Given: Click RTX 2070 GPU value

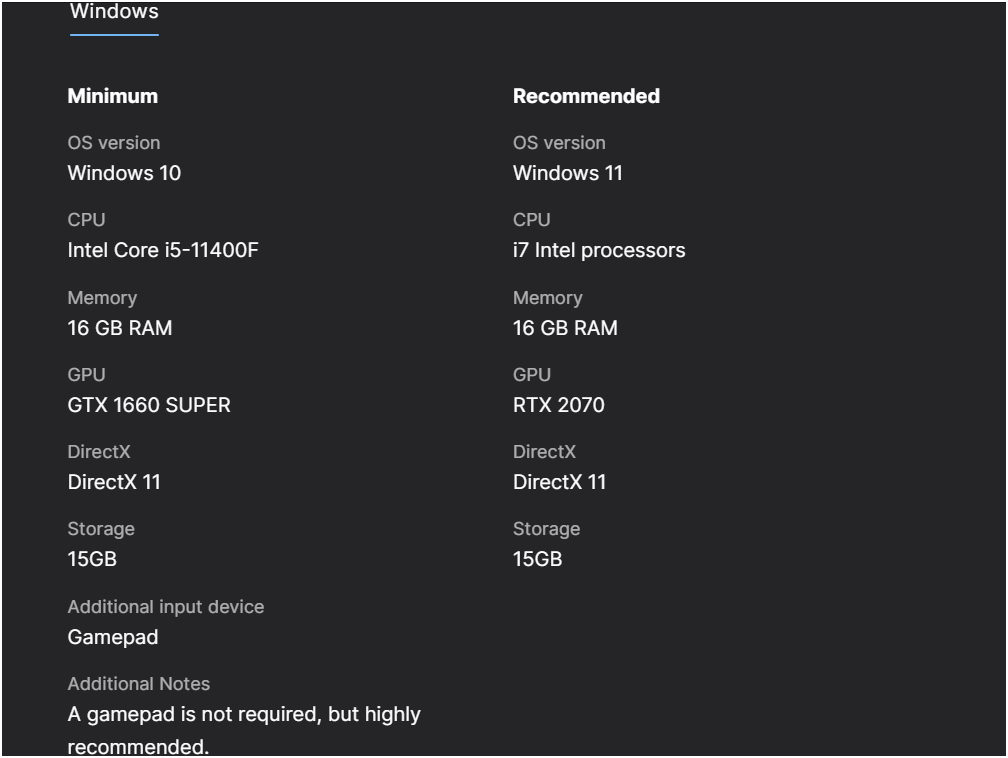Looking at the screenshot, I should click(x=559, y=405).
